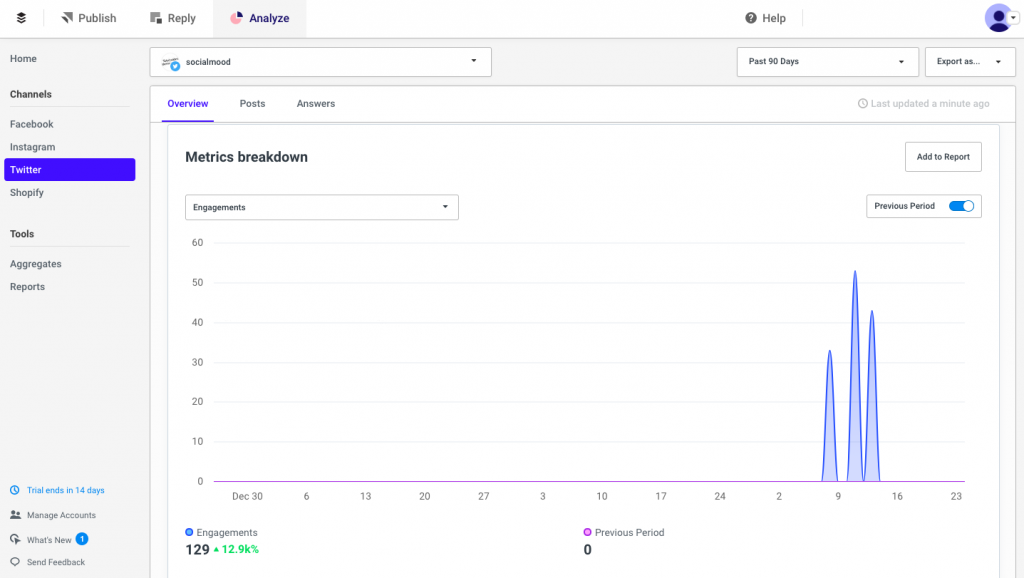Go to Home in the sidebar

coord(24,59)
